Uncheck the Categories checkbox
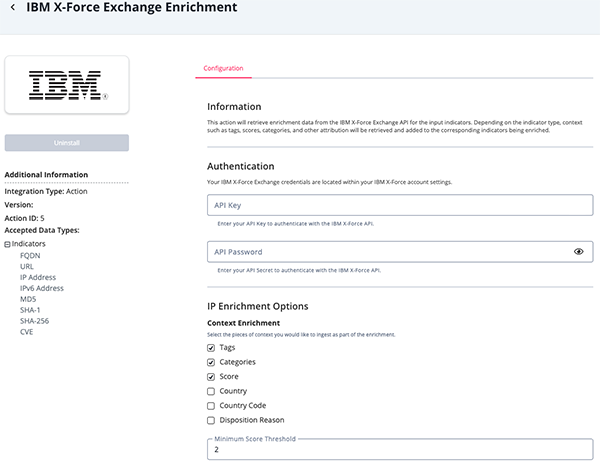This screenshot has width=600, height=463. tap(211, 362)
